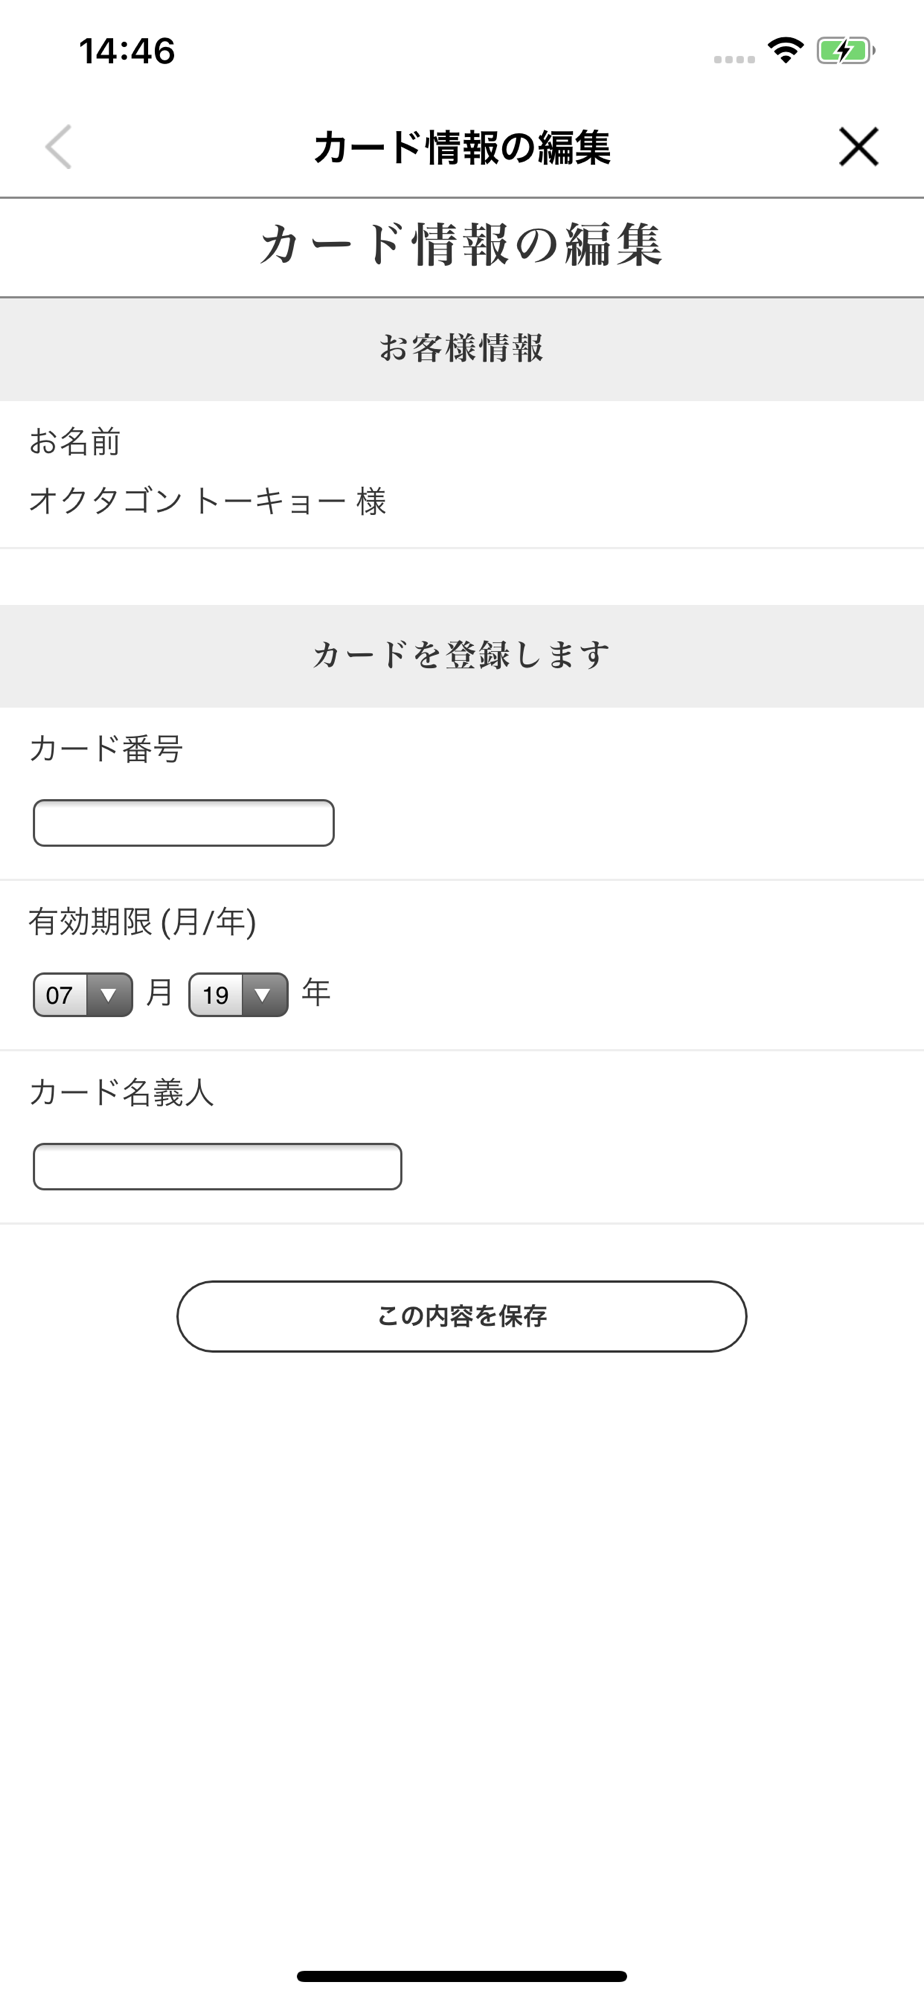Tap the customer name オクタゴン トーキョー 様

point(208,501)
